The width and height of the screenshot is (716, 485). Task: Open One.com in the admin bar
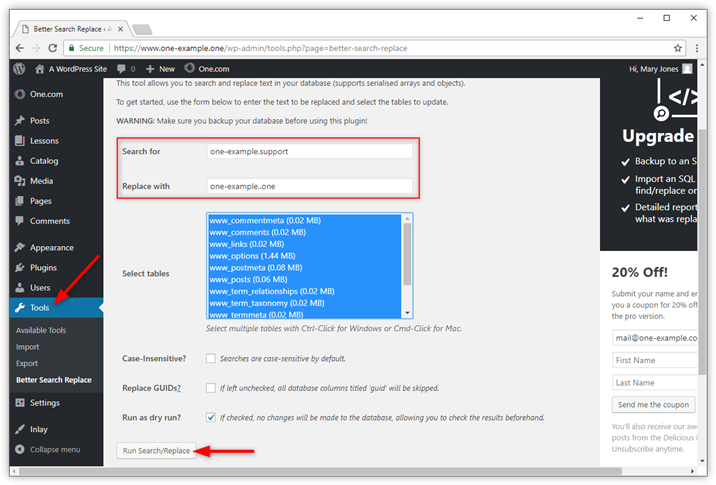coord(207,69)
